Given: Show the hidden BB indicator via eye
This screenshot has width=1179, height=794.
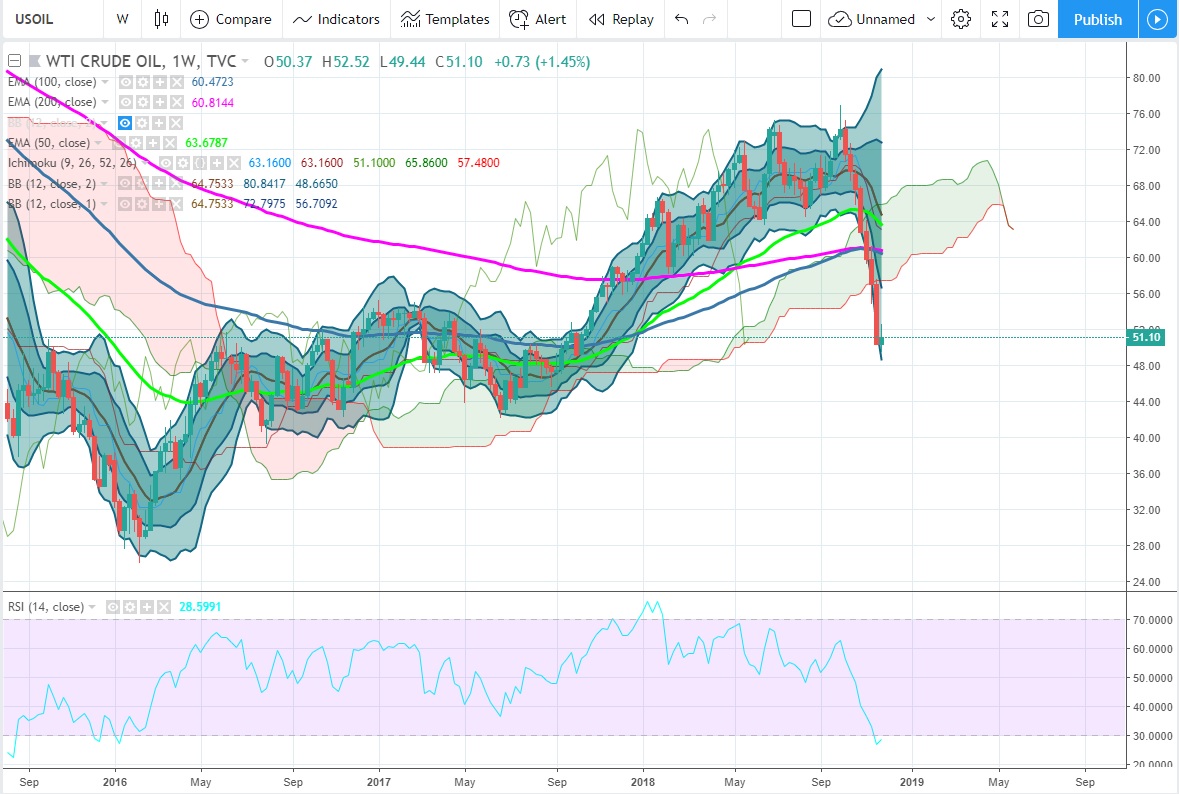Looking at the screenshot, I should [x=126, y=123].
